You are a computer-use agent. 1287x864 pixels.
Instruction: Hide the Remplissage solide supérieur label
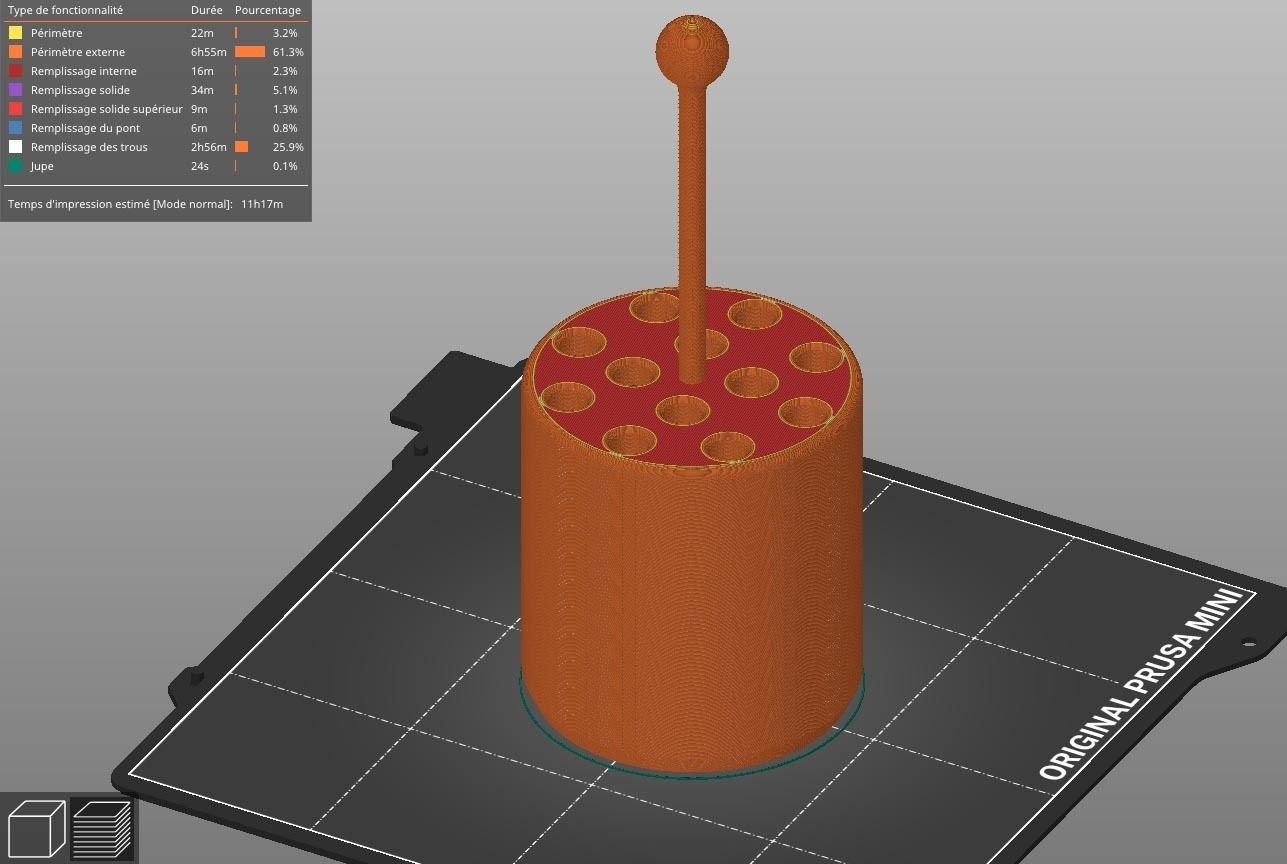pyautogui.click(x=107, y=109)
